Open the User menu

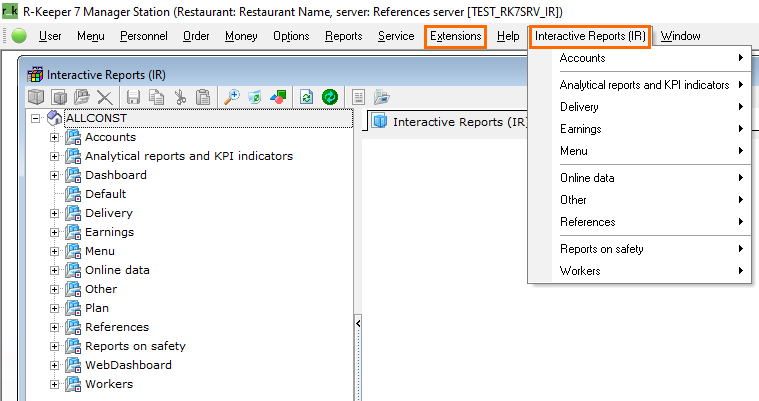tap(50, 36)
